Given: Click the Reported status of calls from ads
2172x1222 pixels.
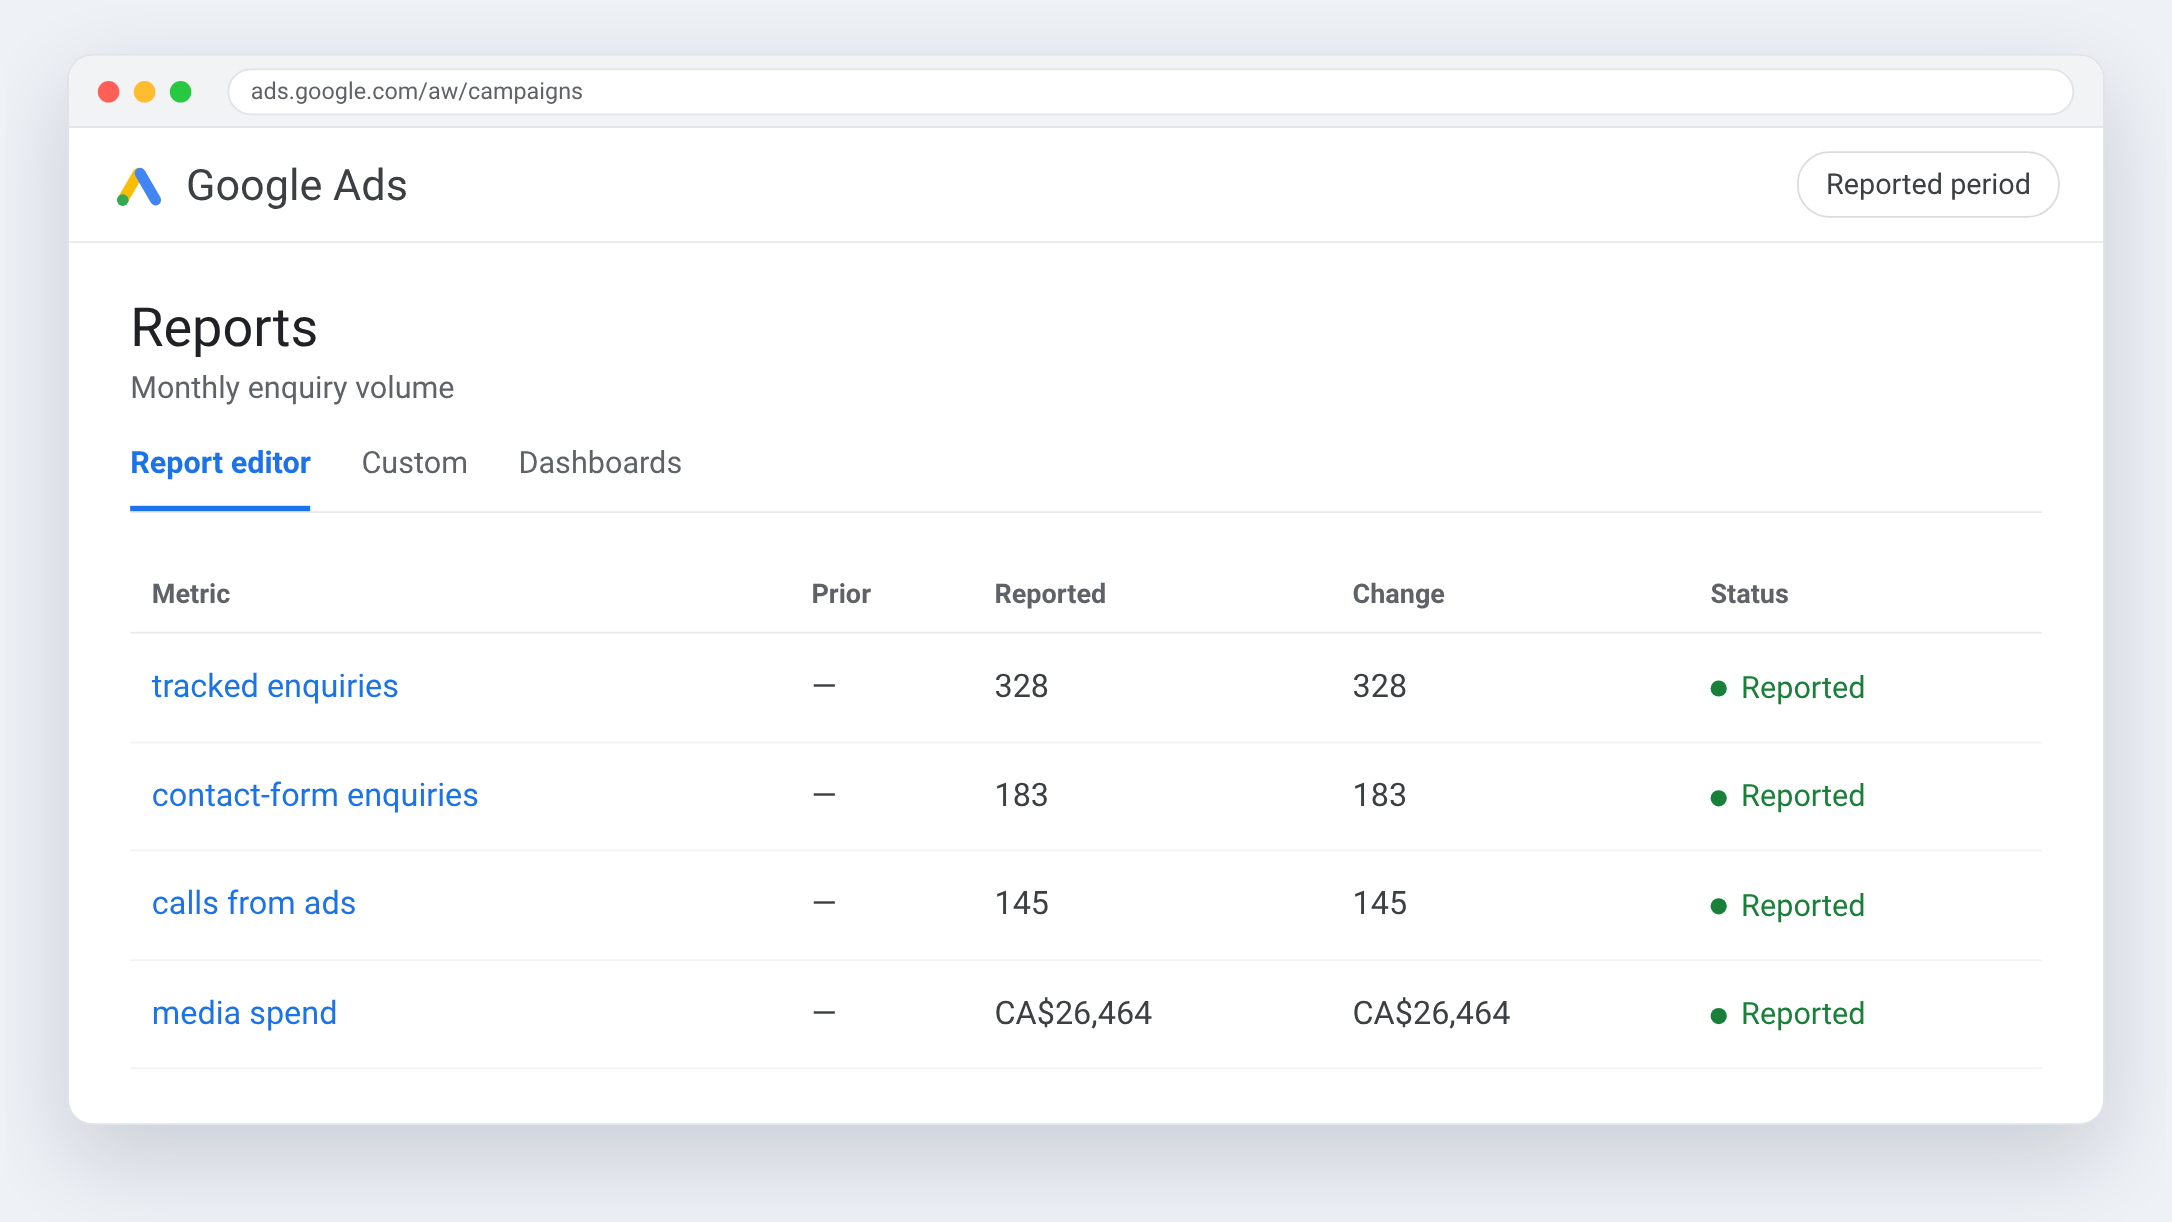Looking at the screenshot, I should [x=1787, y=906].
